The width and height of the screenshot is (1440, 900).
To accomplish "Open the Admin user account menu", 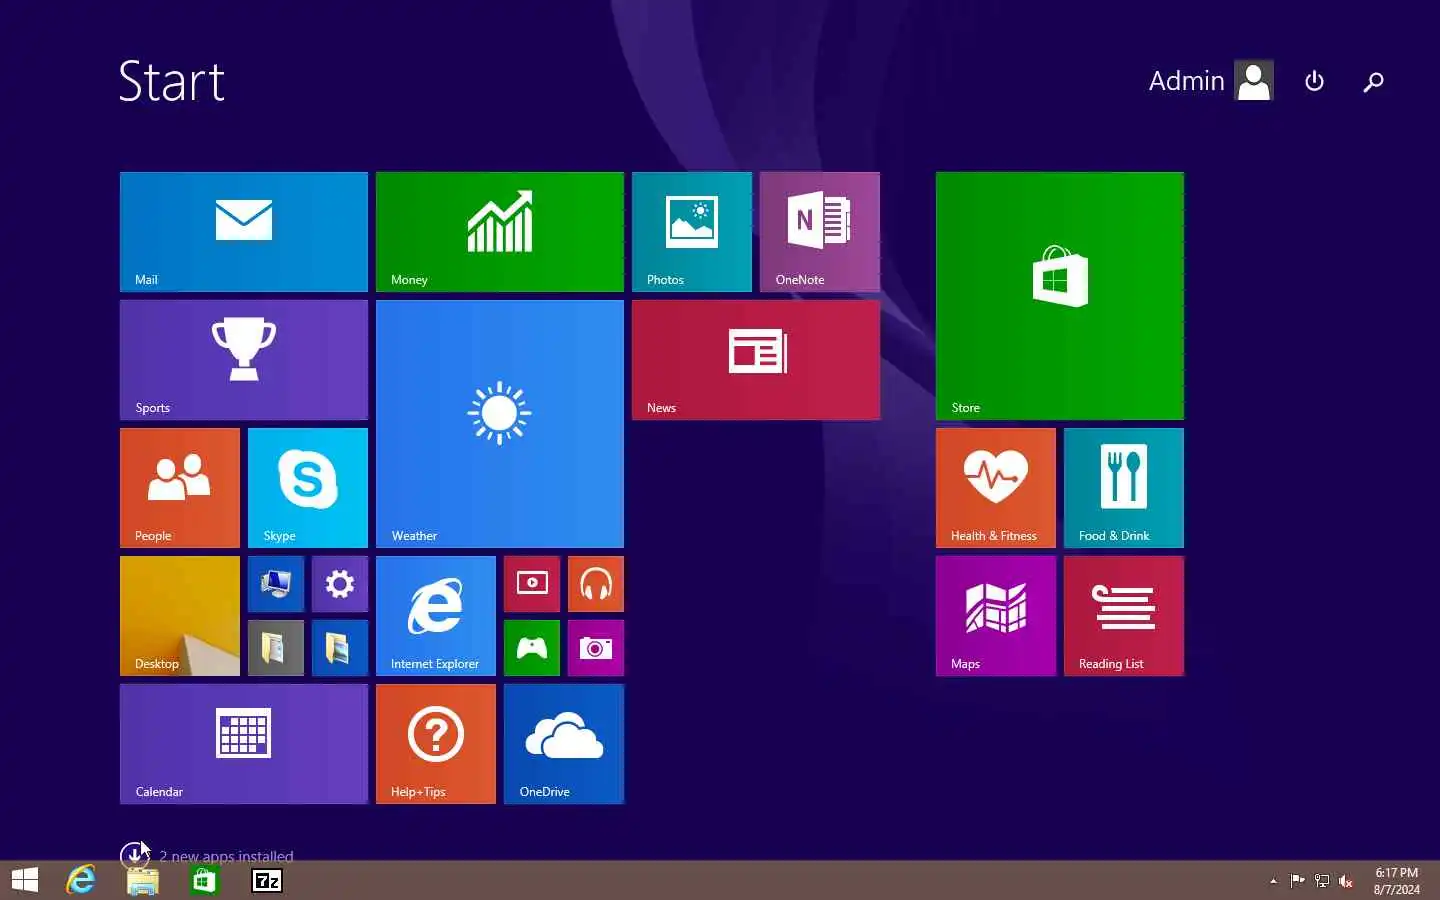I will (x=1211, y=81).
